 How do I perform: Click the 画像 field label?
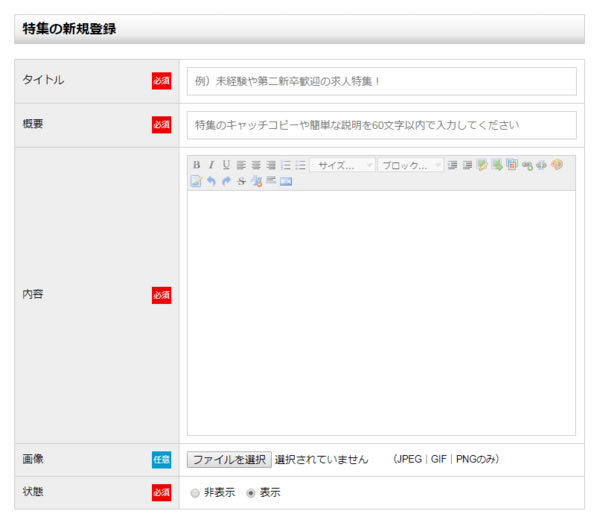(33, 458)
